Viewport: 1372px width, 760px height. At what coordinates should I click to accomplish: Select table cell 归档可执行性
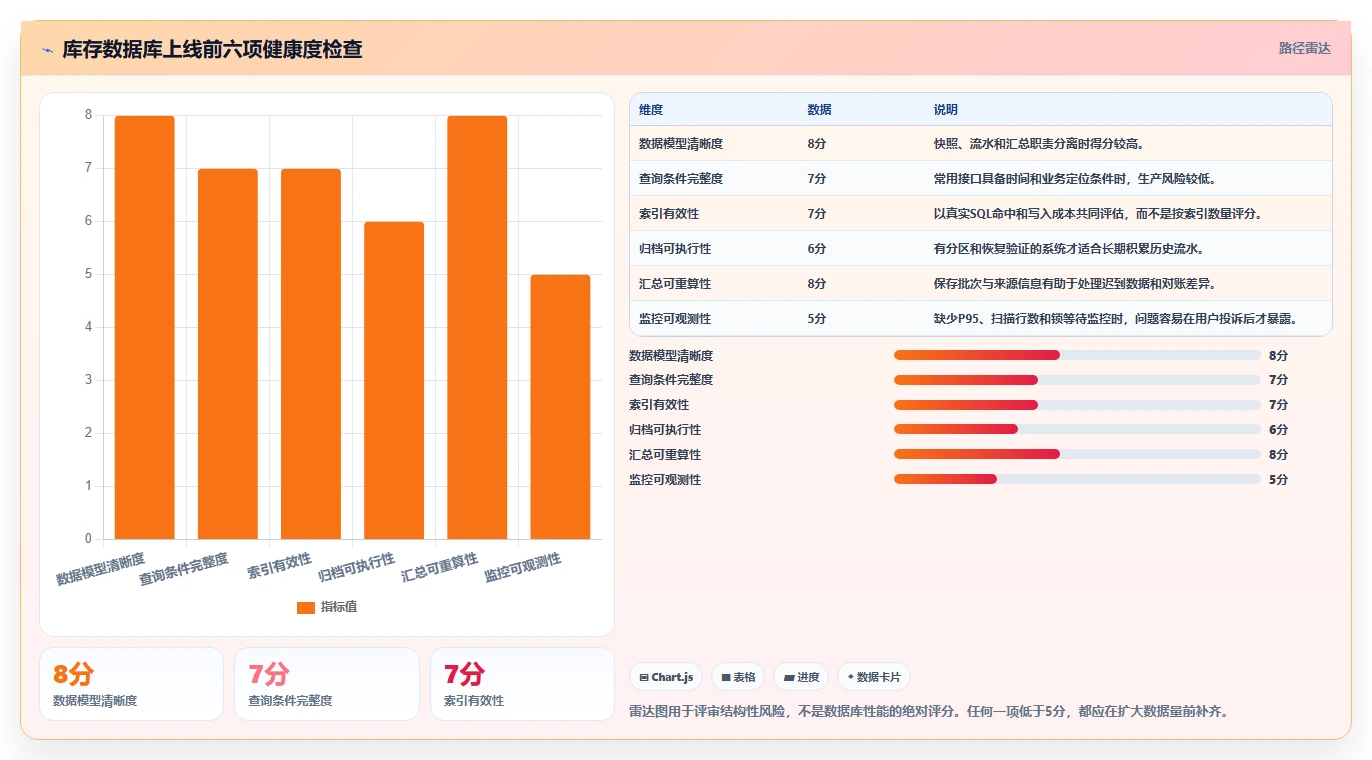pyautogui.click(x=675, y=249)
